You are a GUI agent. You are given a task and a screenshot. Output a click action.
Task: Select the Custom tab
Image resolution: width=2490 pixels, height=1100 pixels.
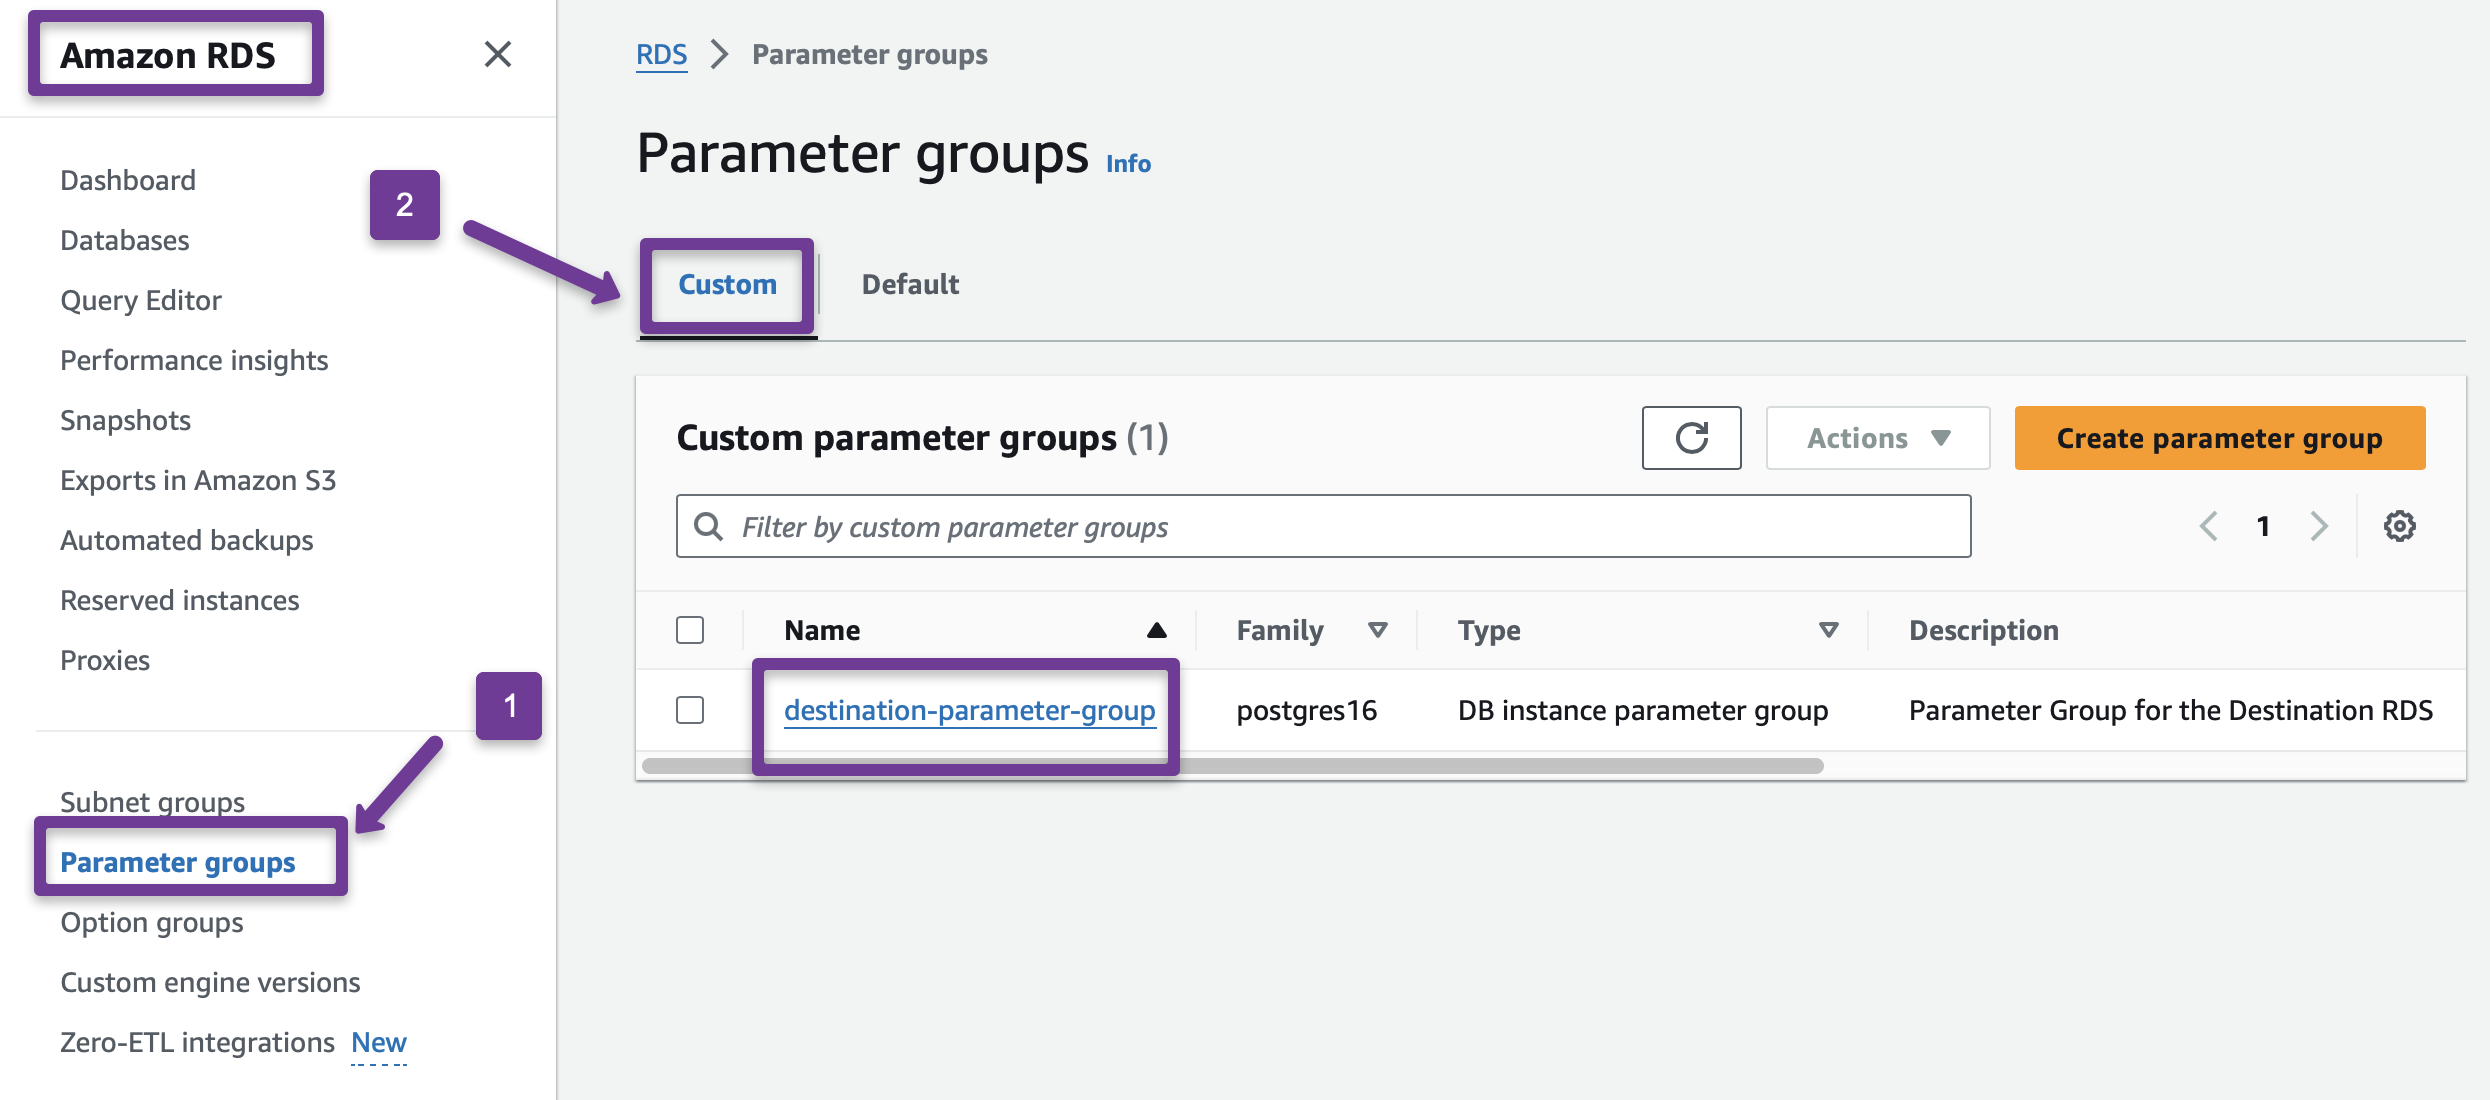click(726, 284)
